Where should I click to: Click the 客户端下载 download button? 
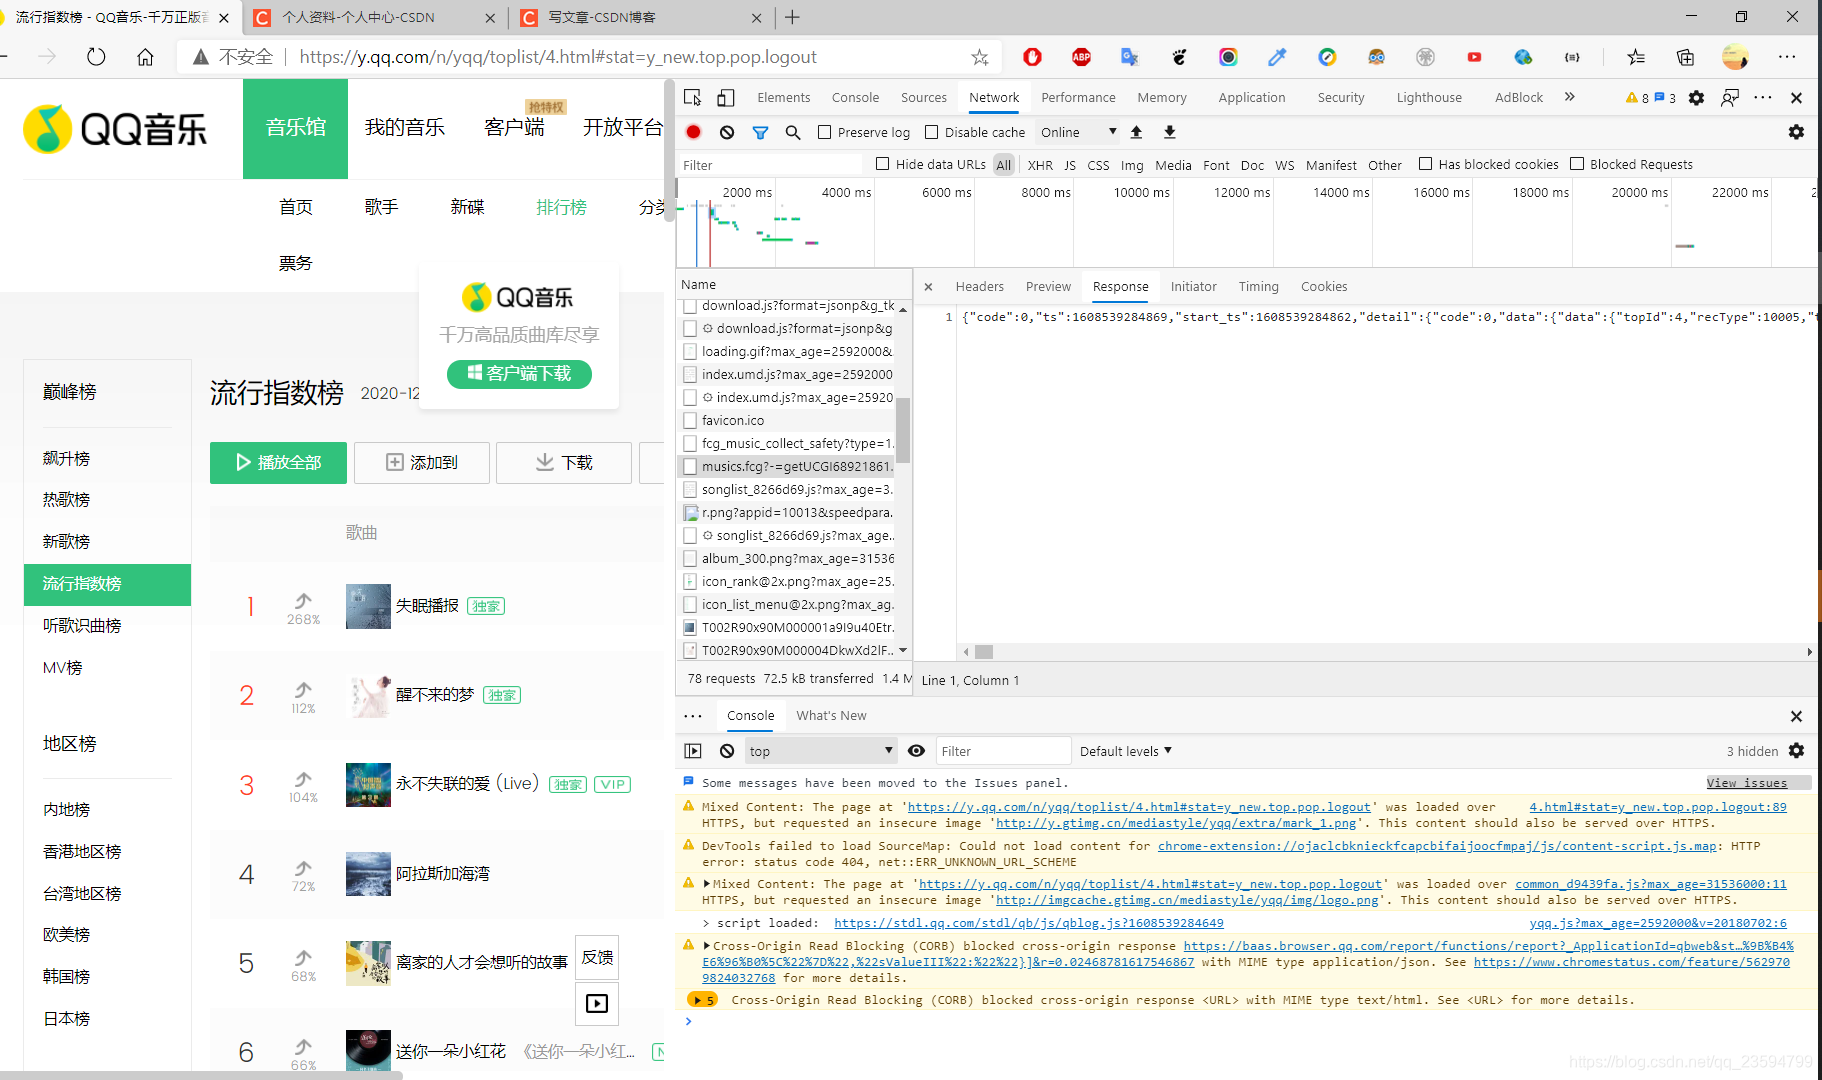click(519, 373)
